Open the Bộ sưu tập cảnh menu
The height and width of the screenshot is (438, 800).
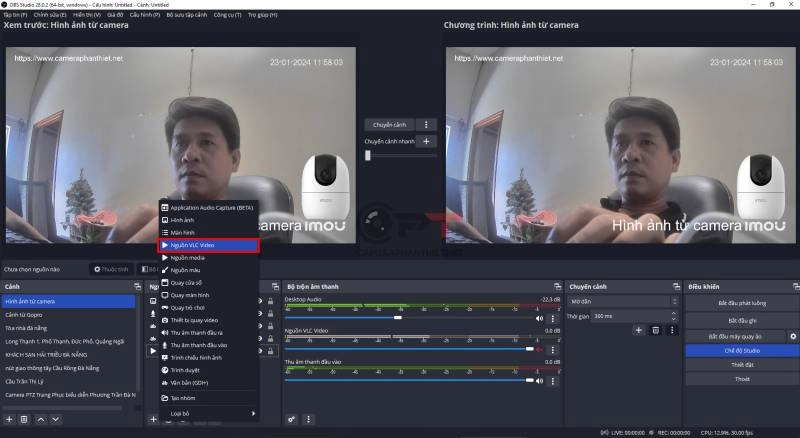coord(187,15)
